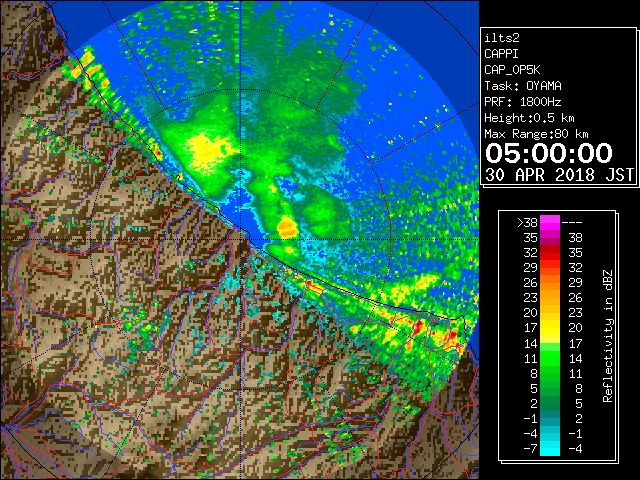The image size is (640, 480).
Task: Click the 'Reflectivity in dBZ' axis label
Action: (x=608, y=336)
